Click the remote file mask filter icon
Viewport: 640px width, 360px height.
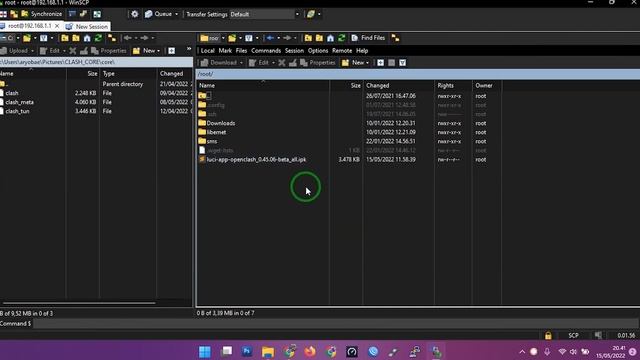coord(402,62)
